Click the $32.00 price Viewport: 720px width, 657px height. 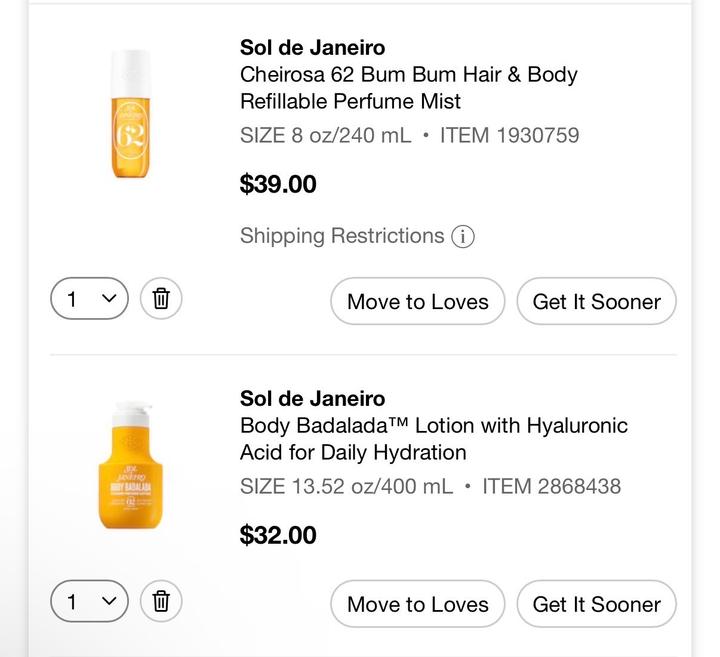278,535
